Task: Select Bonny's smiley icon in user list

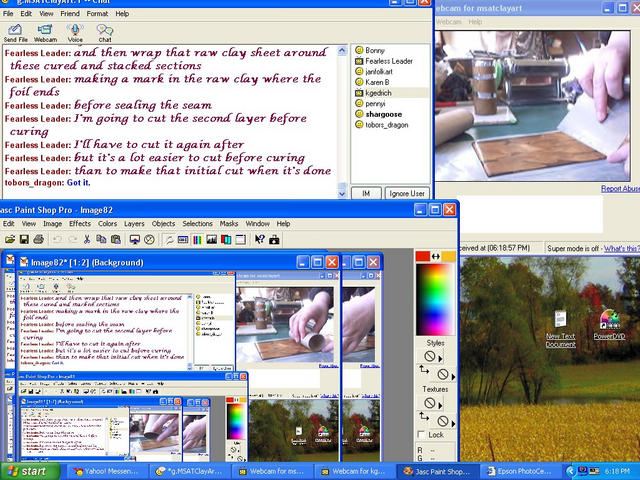Action: (359, 50)
